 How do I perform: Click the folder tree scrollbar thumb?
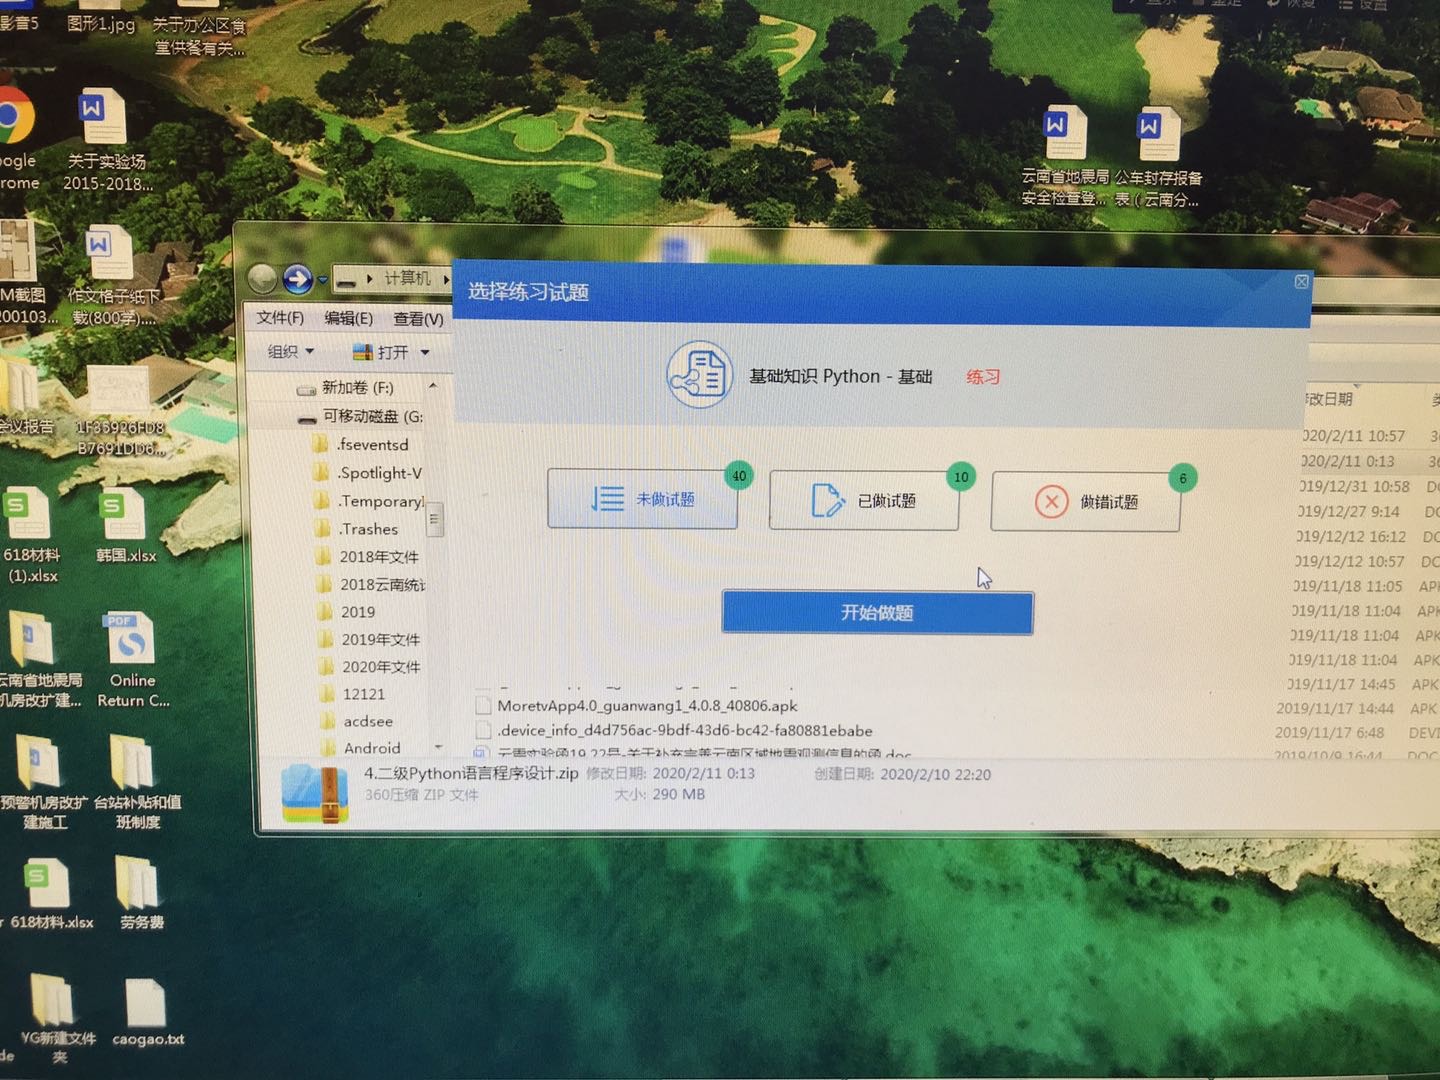pyautogui.click(x=435, y=519)
